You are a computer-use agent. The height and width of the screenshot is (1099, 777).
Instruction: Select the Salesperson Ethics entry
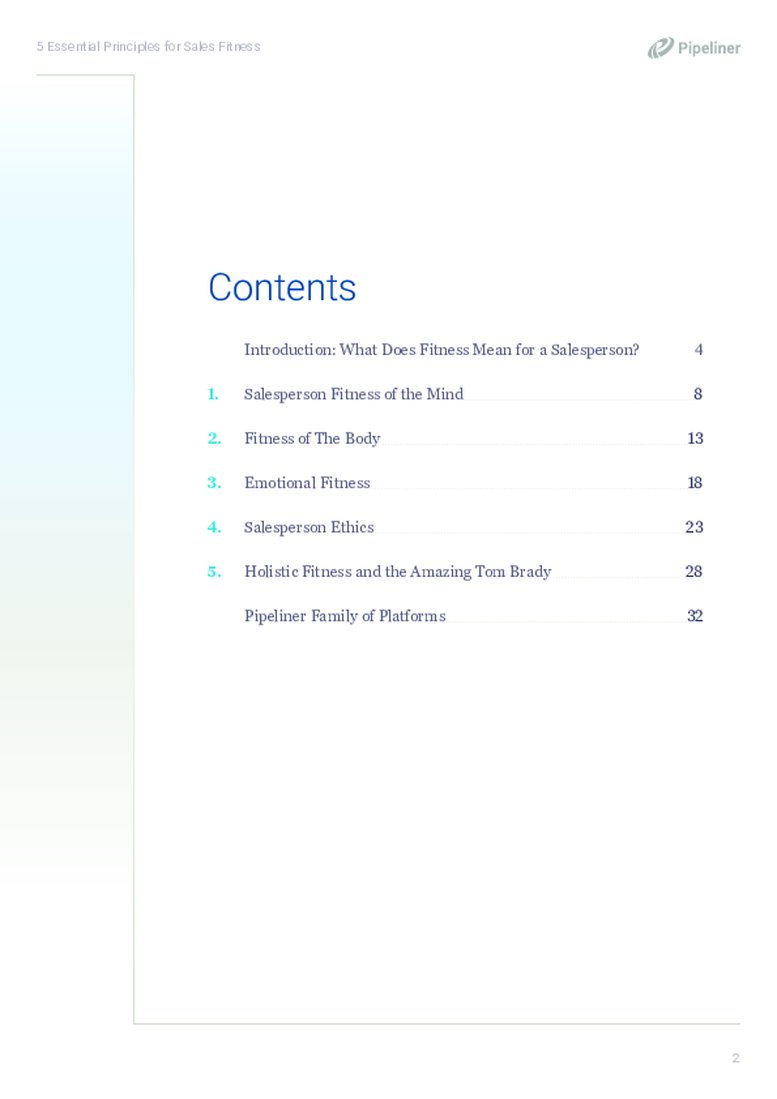coord(308,527)
